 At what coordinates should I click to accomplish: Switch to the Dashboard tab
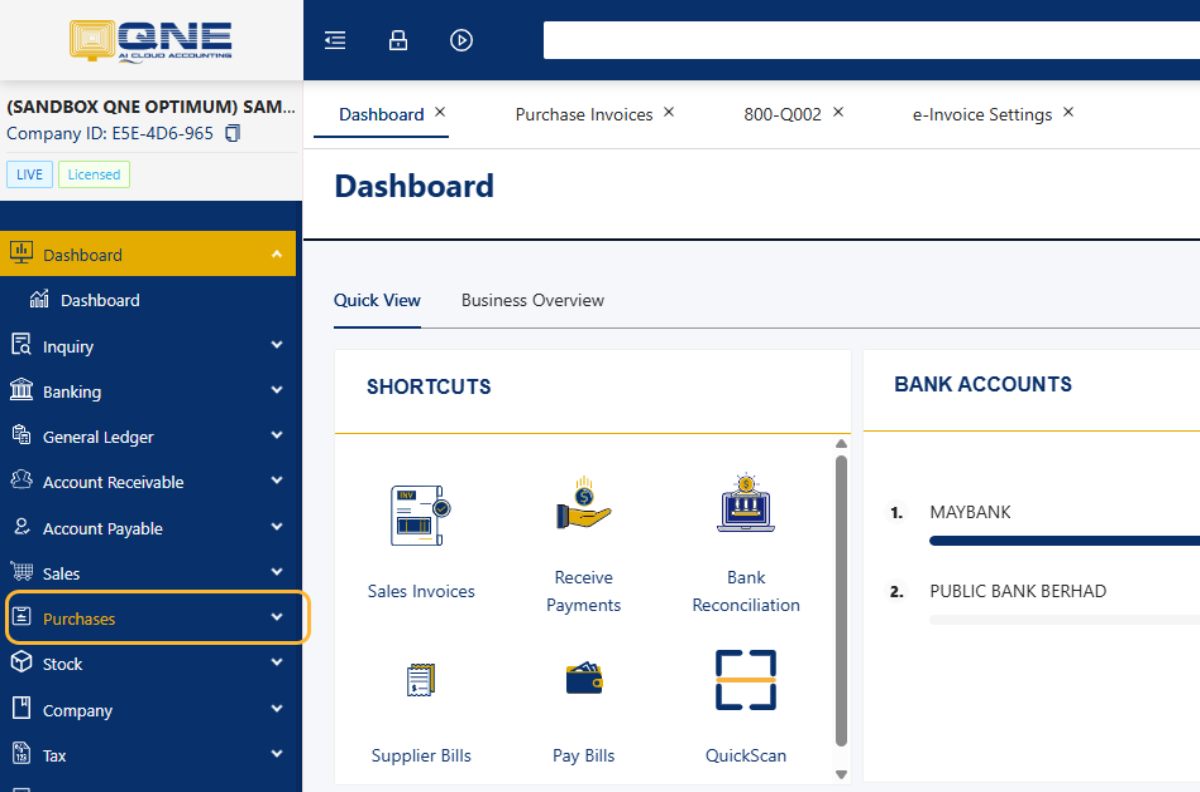381,114
